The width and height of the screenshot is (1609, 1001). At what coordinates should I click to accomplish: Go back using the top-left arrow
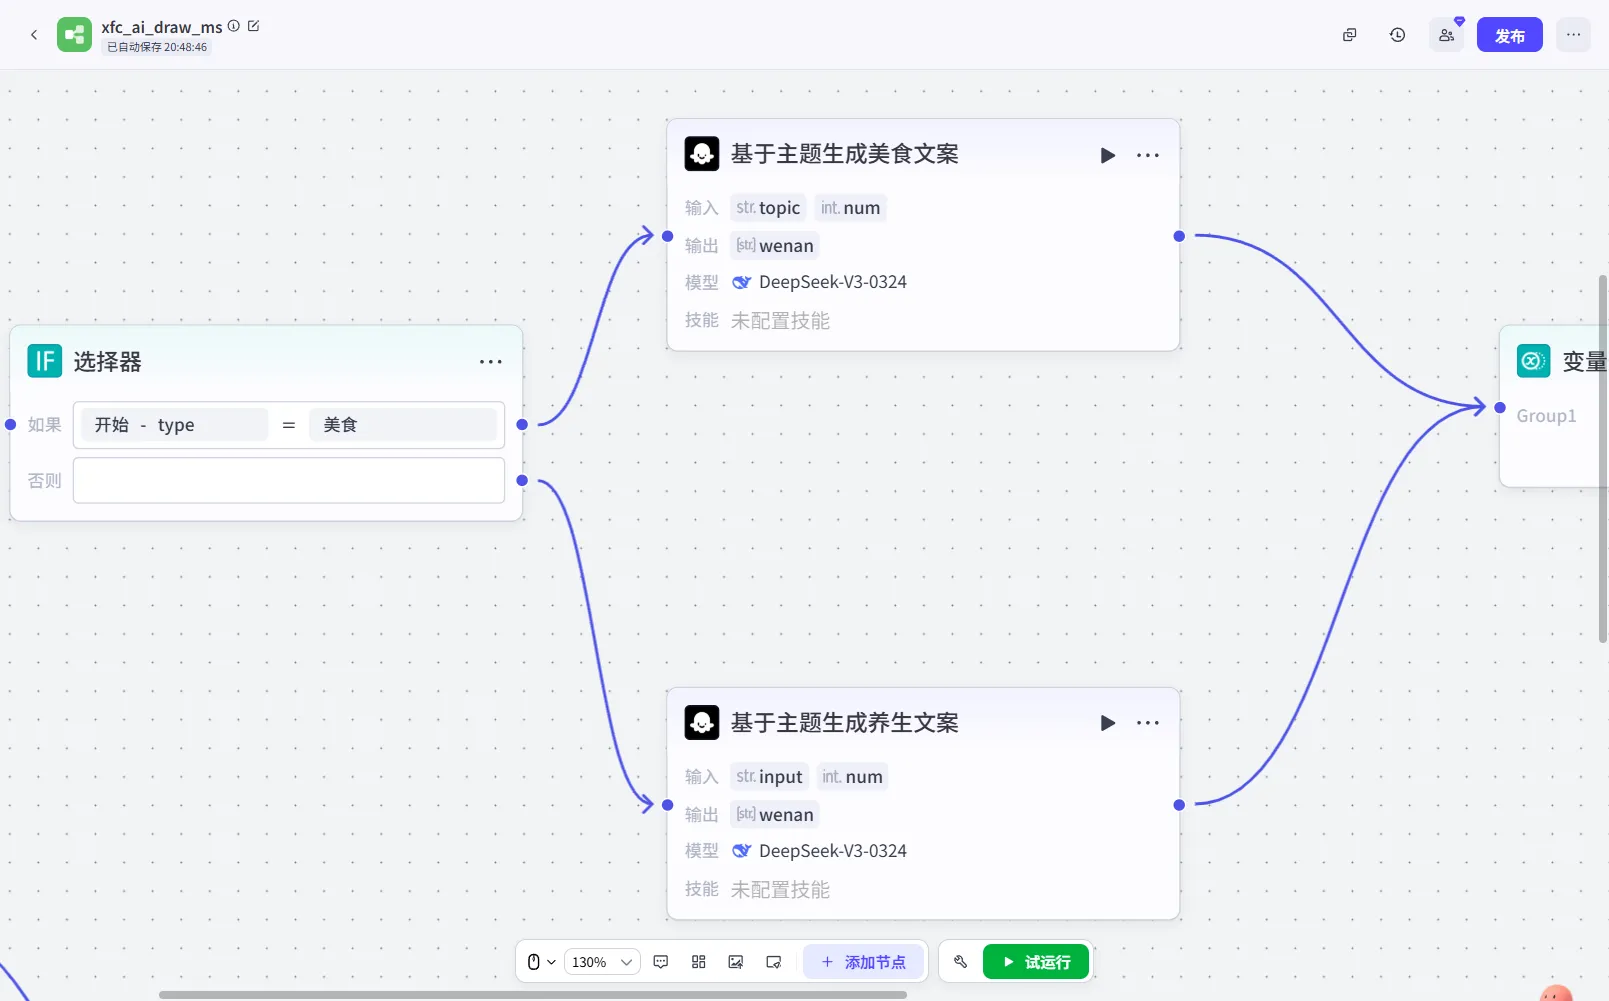pyautogui.click(x=34, y=35)
